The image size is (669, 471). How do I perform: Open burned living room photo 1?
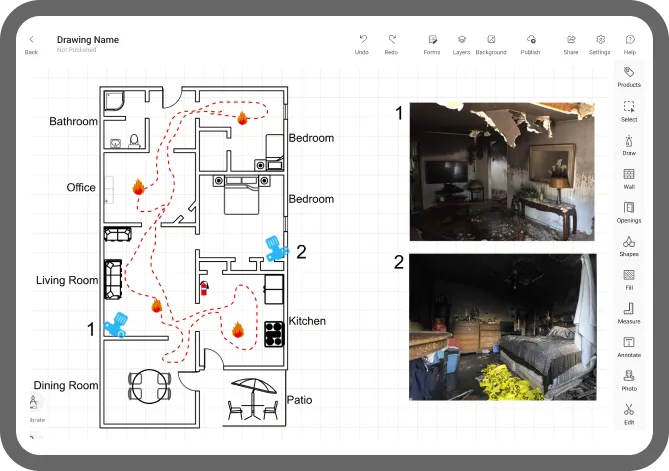click(x=502, y=172)
